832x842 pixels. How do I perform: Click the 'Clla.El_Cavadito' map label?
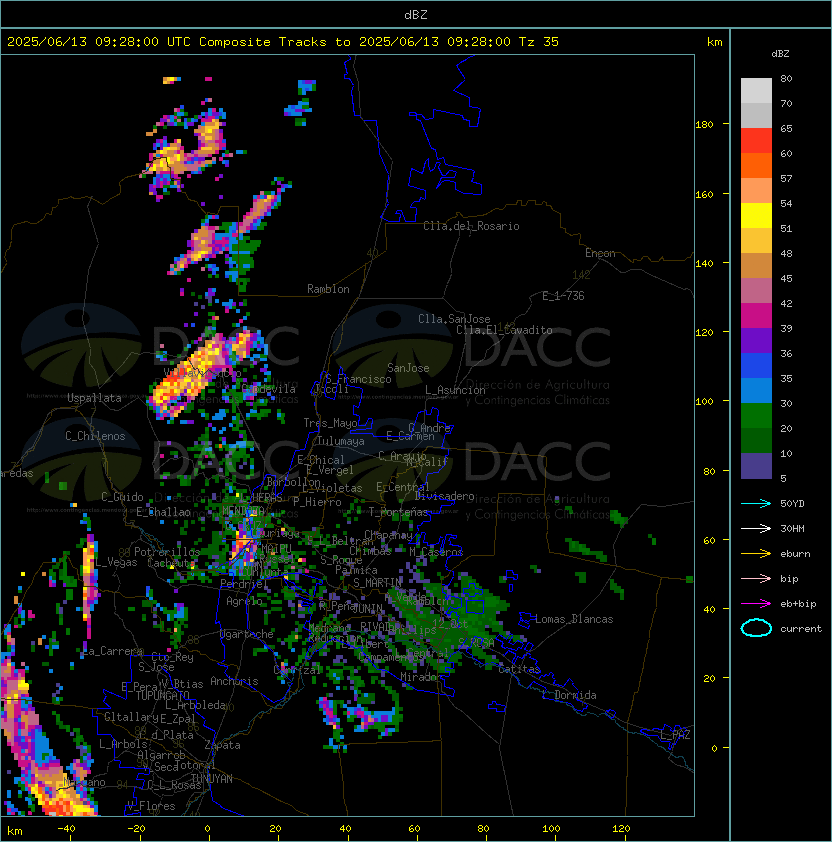(x=504, y=330)
